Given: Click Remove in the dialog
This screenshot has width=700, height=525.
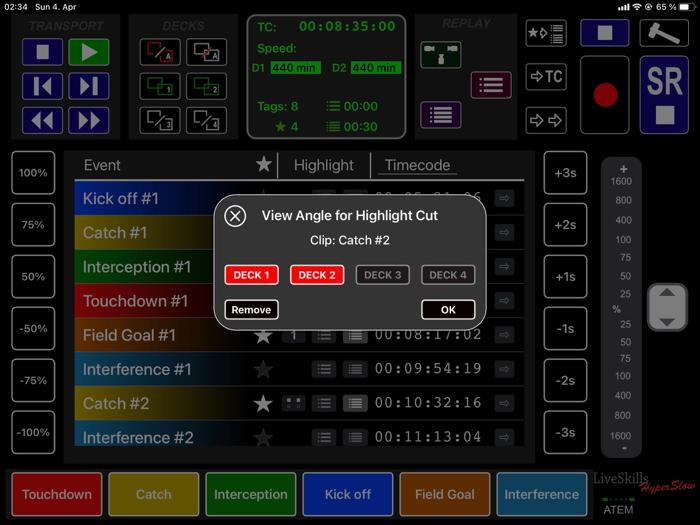Looking at the screenshot, I should (251, 309).
